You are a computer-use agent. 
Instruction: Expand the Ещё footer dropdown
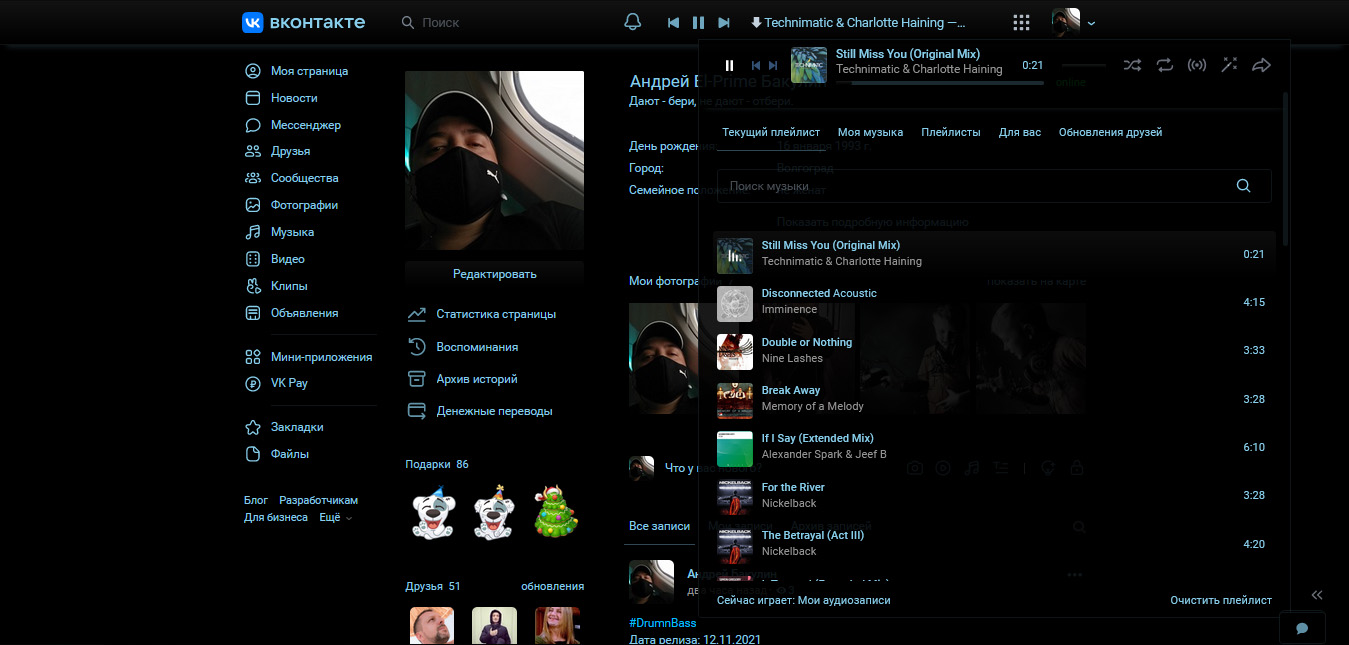pos(335,517)
